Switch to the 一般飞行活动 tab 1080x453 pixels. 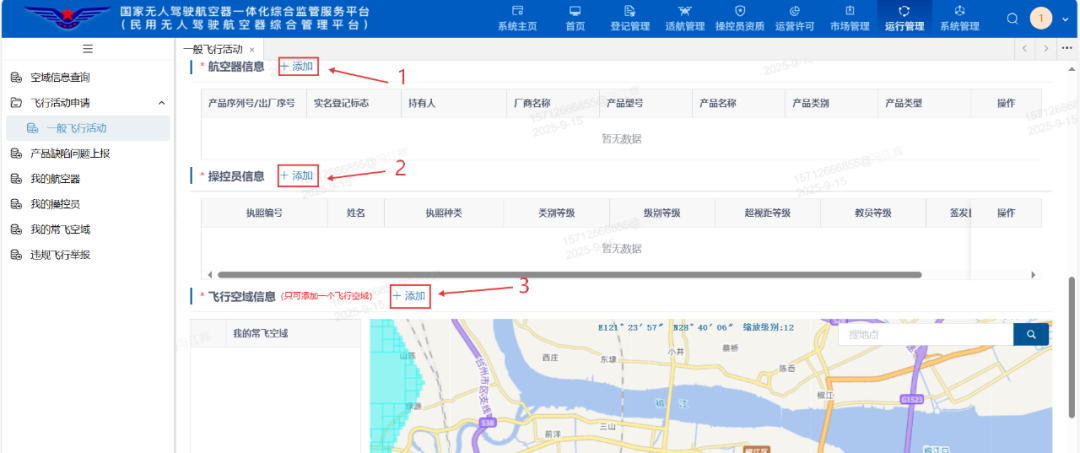click(x=213, y=50)
